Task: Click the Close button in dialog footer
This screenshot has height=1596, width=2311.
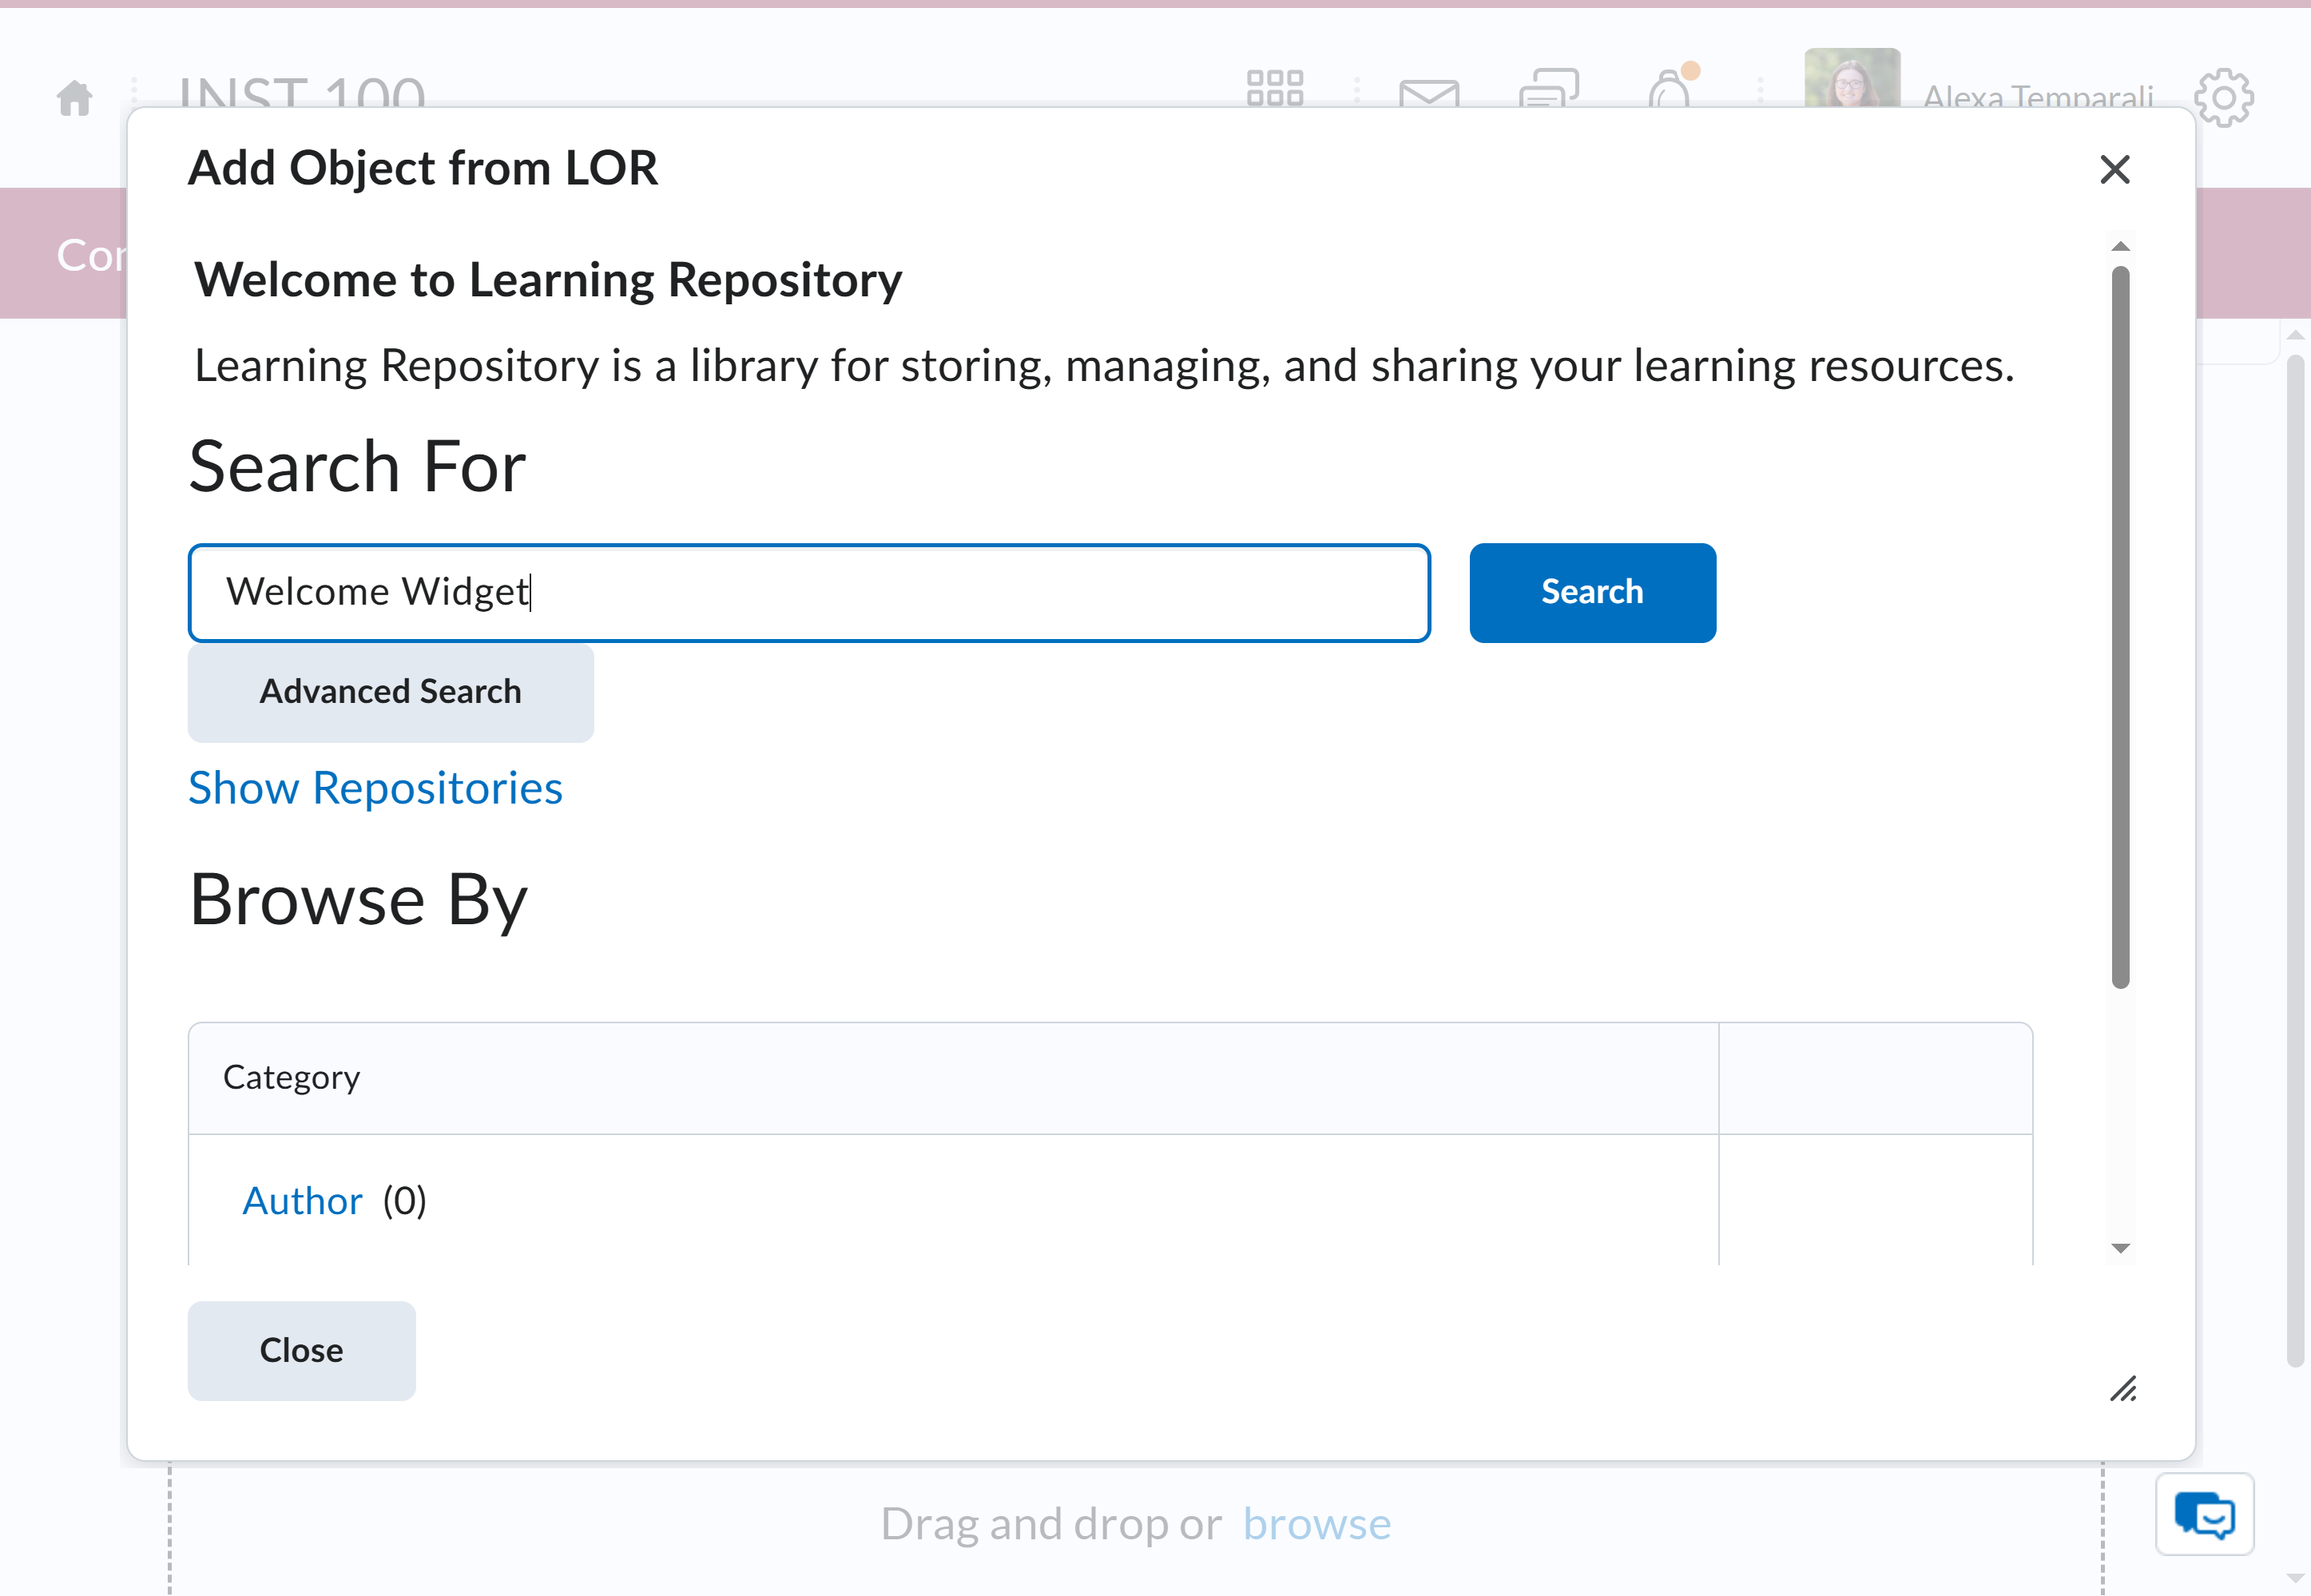Action: tap(302, 1350)
